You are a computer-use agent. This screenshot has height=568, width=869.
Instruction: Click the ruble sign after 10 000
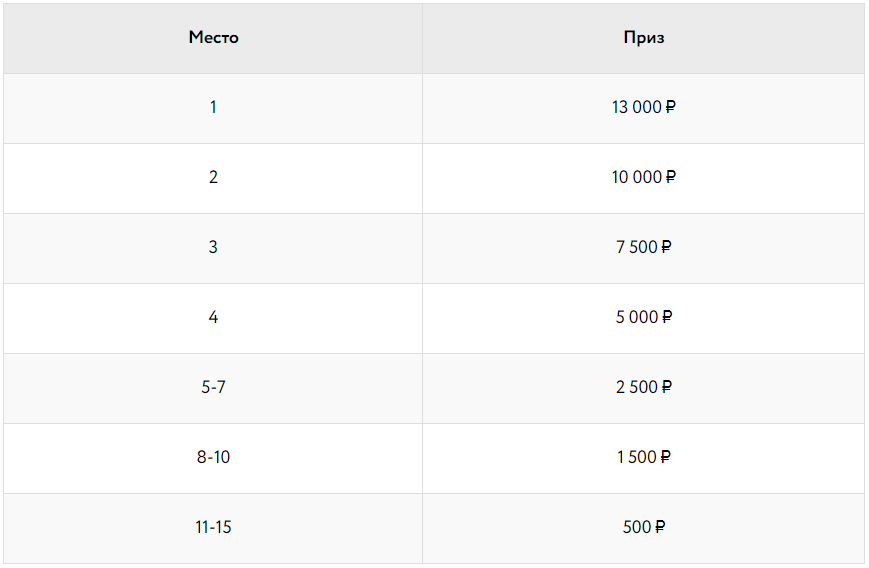click(670, 177)
